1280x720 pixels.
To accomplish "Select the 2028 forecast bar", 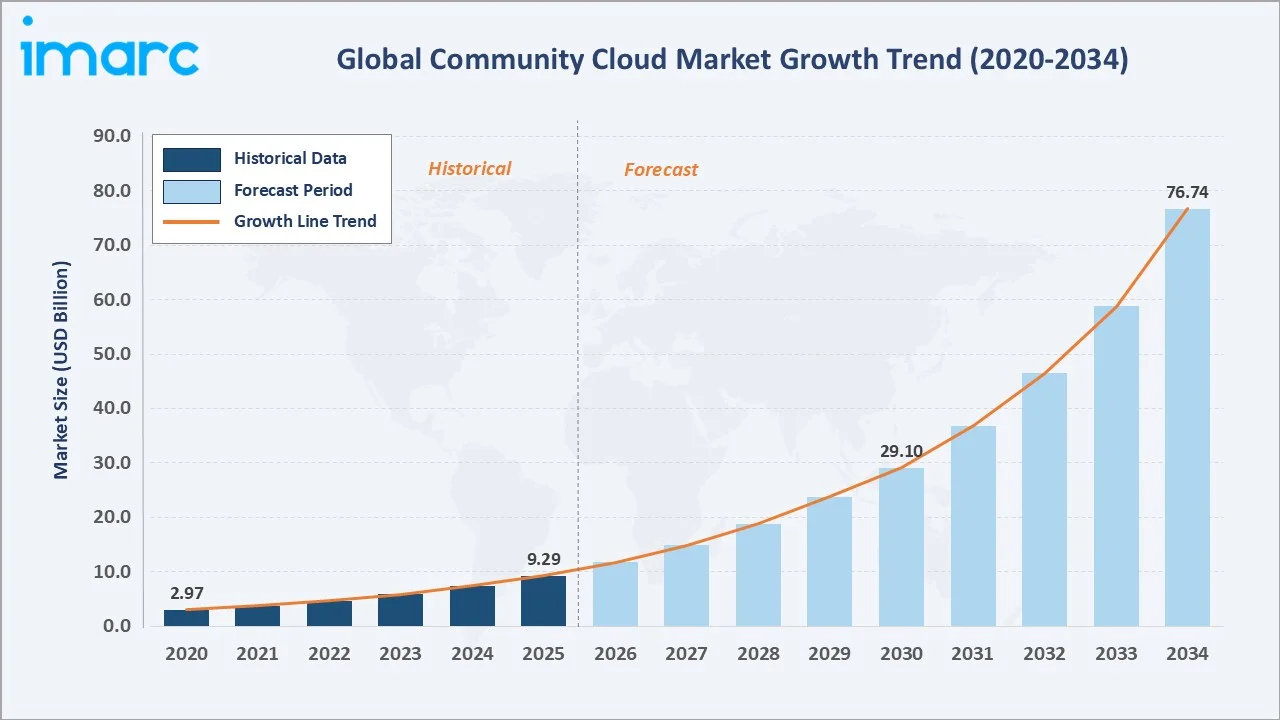I will (x=758, y=575).
